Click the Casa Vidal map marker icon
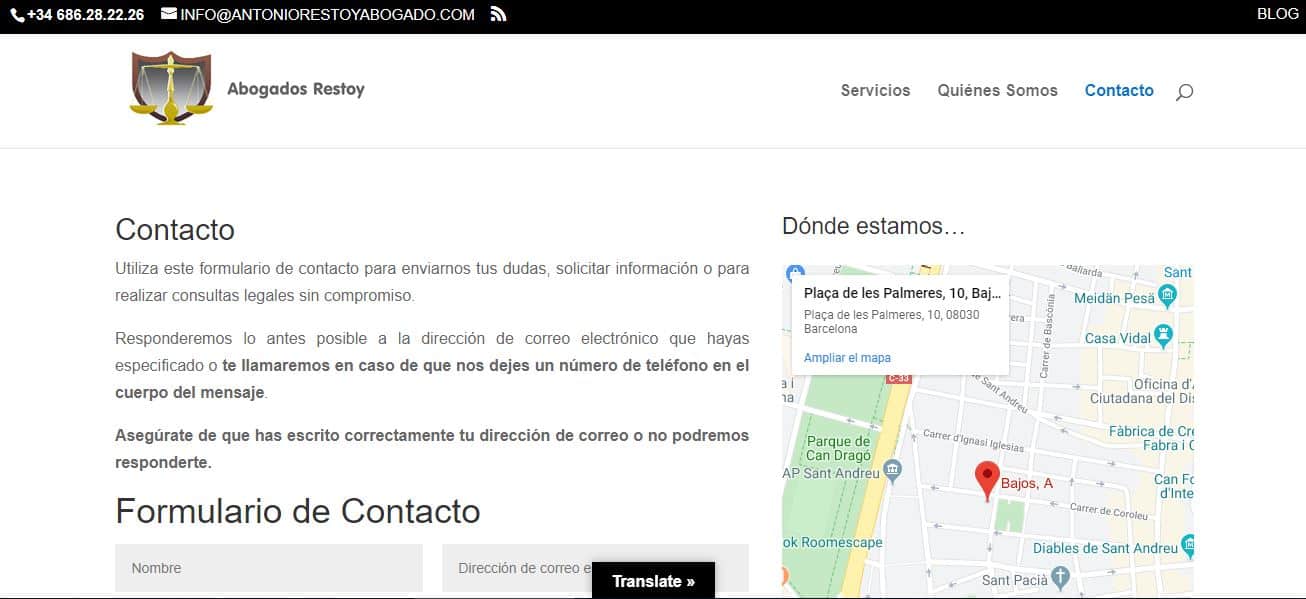The height and width of the screenshot is (599, 1306). pos(1163,336)
